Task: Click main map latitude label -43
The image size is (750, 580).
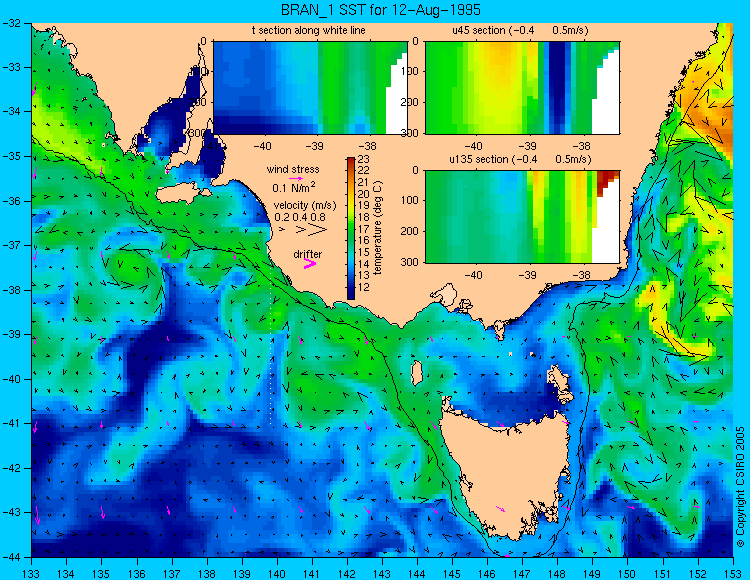Action: tap(11, 513)
